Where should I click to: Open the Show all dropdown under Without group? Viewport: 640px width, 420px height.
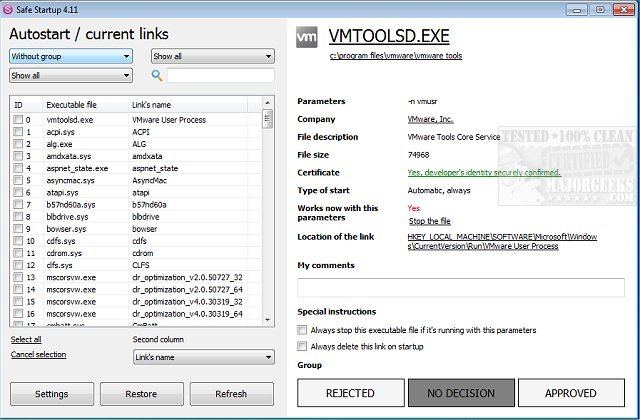tap(71, 76)
